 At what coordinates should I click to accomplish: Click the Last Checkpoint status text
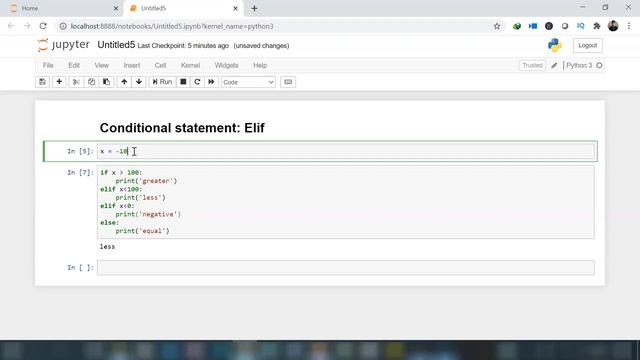coord(183,46)
